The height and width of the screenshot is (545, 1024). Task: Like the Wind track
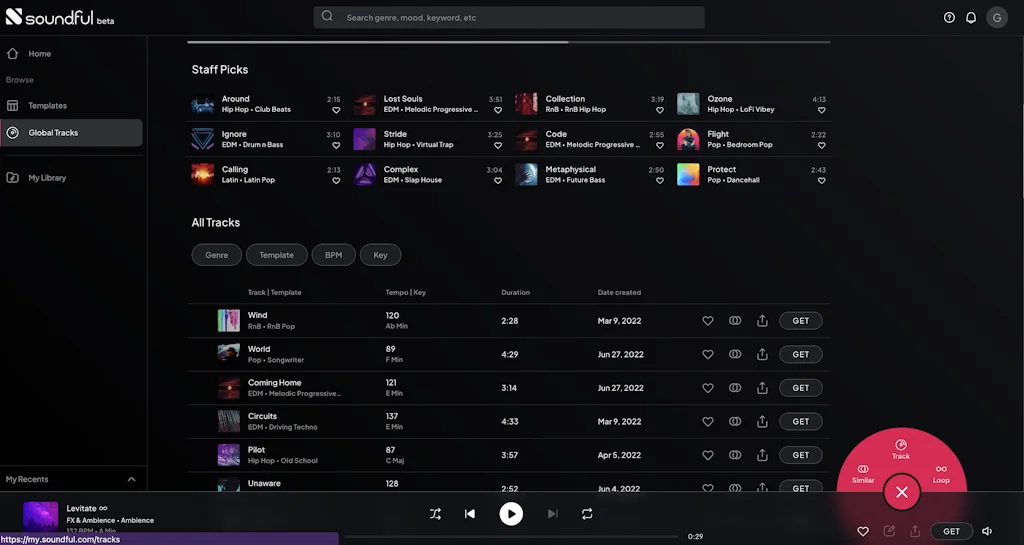tap(707, 320)
